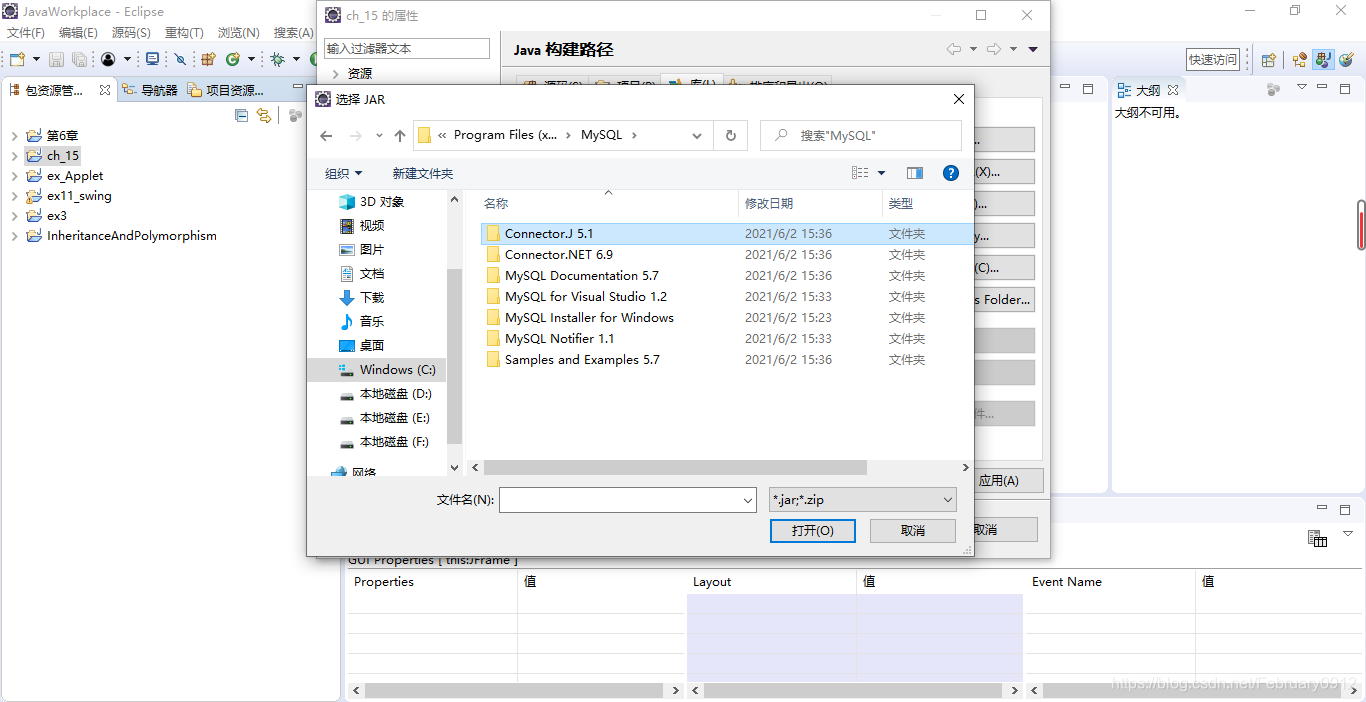This screenshot has width=1366, height=702.
Task: Click the 快速访问 quick access box
Action: pos(1213,60)
